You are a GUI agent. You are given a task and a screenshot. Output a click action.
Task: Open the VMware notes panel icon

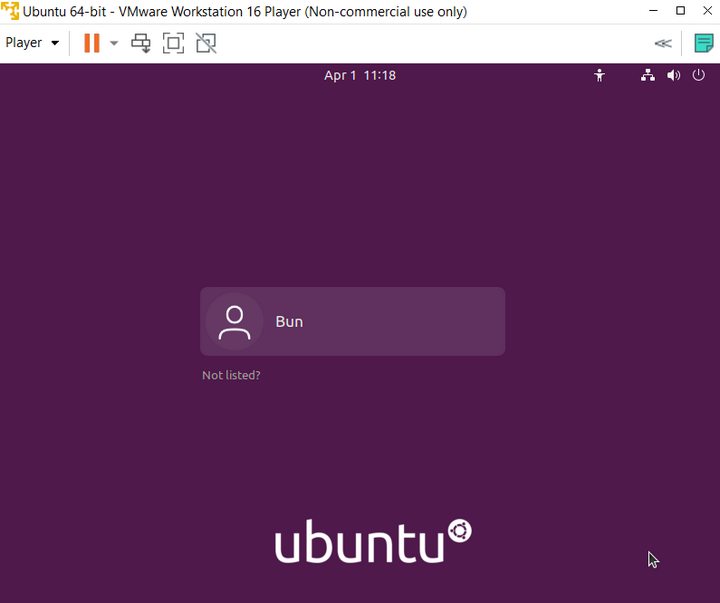click(x=703, y=43)
